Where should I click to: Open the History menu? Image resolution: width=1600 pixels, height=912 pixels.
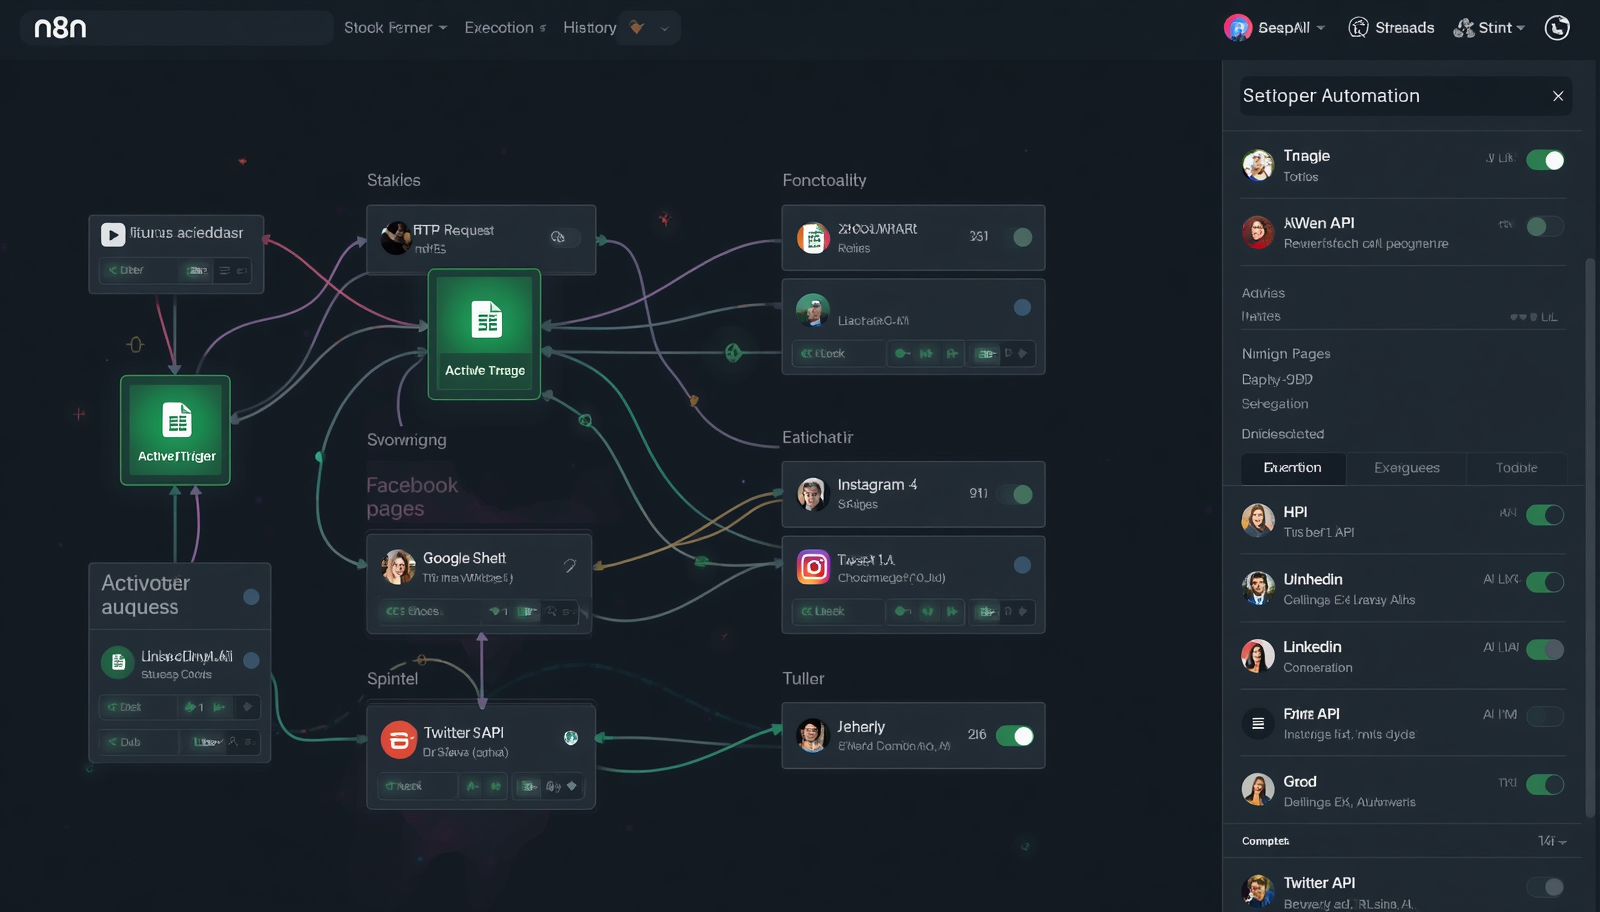click(589, 28)
